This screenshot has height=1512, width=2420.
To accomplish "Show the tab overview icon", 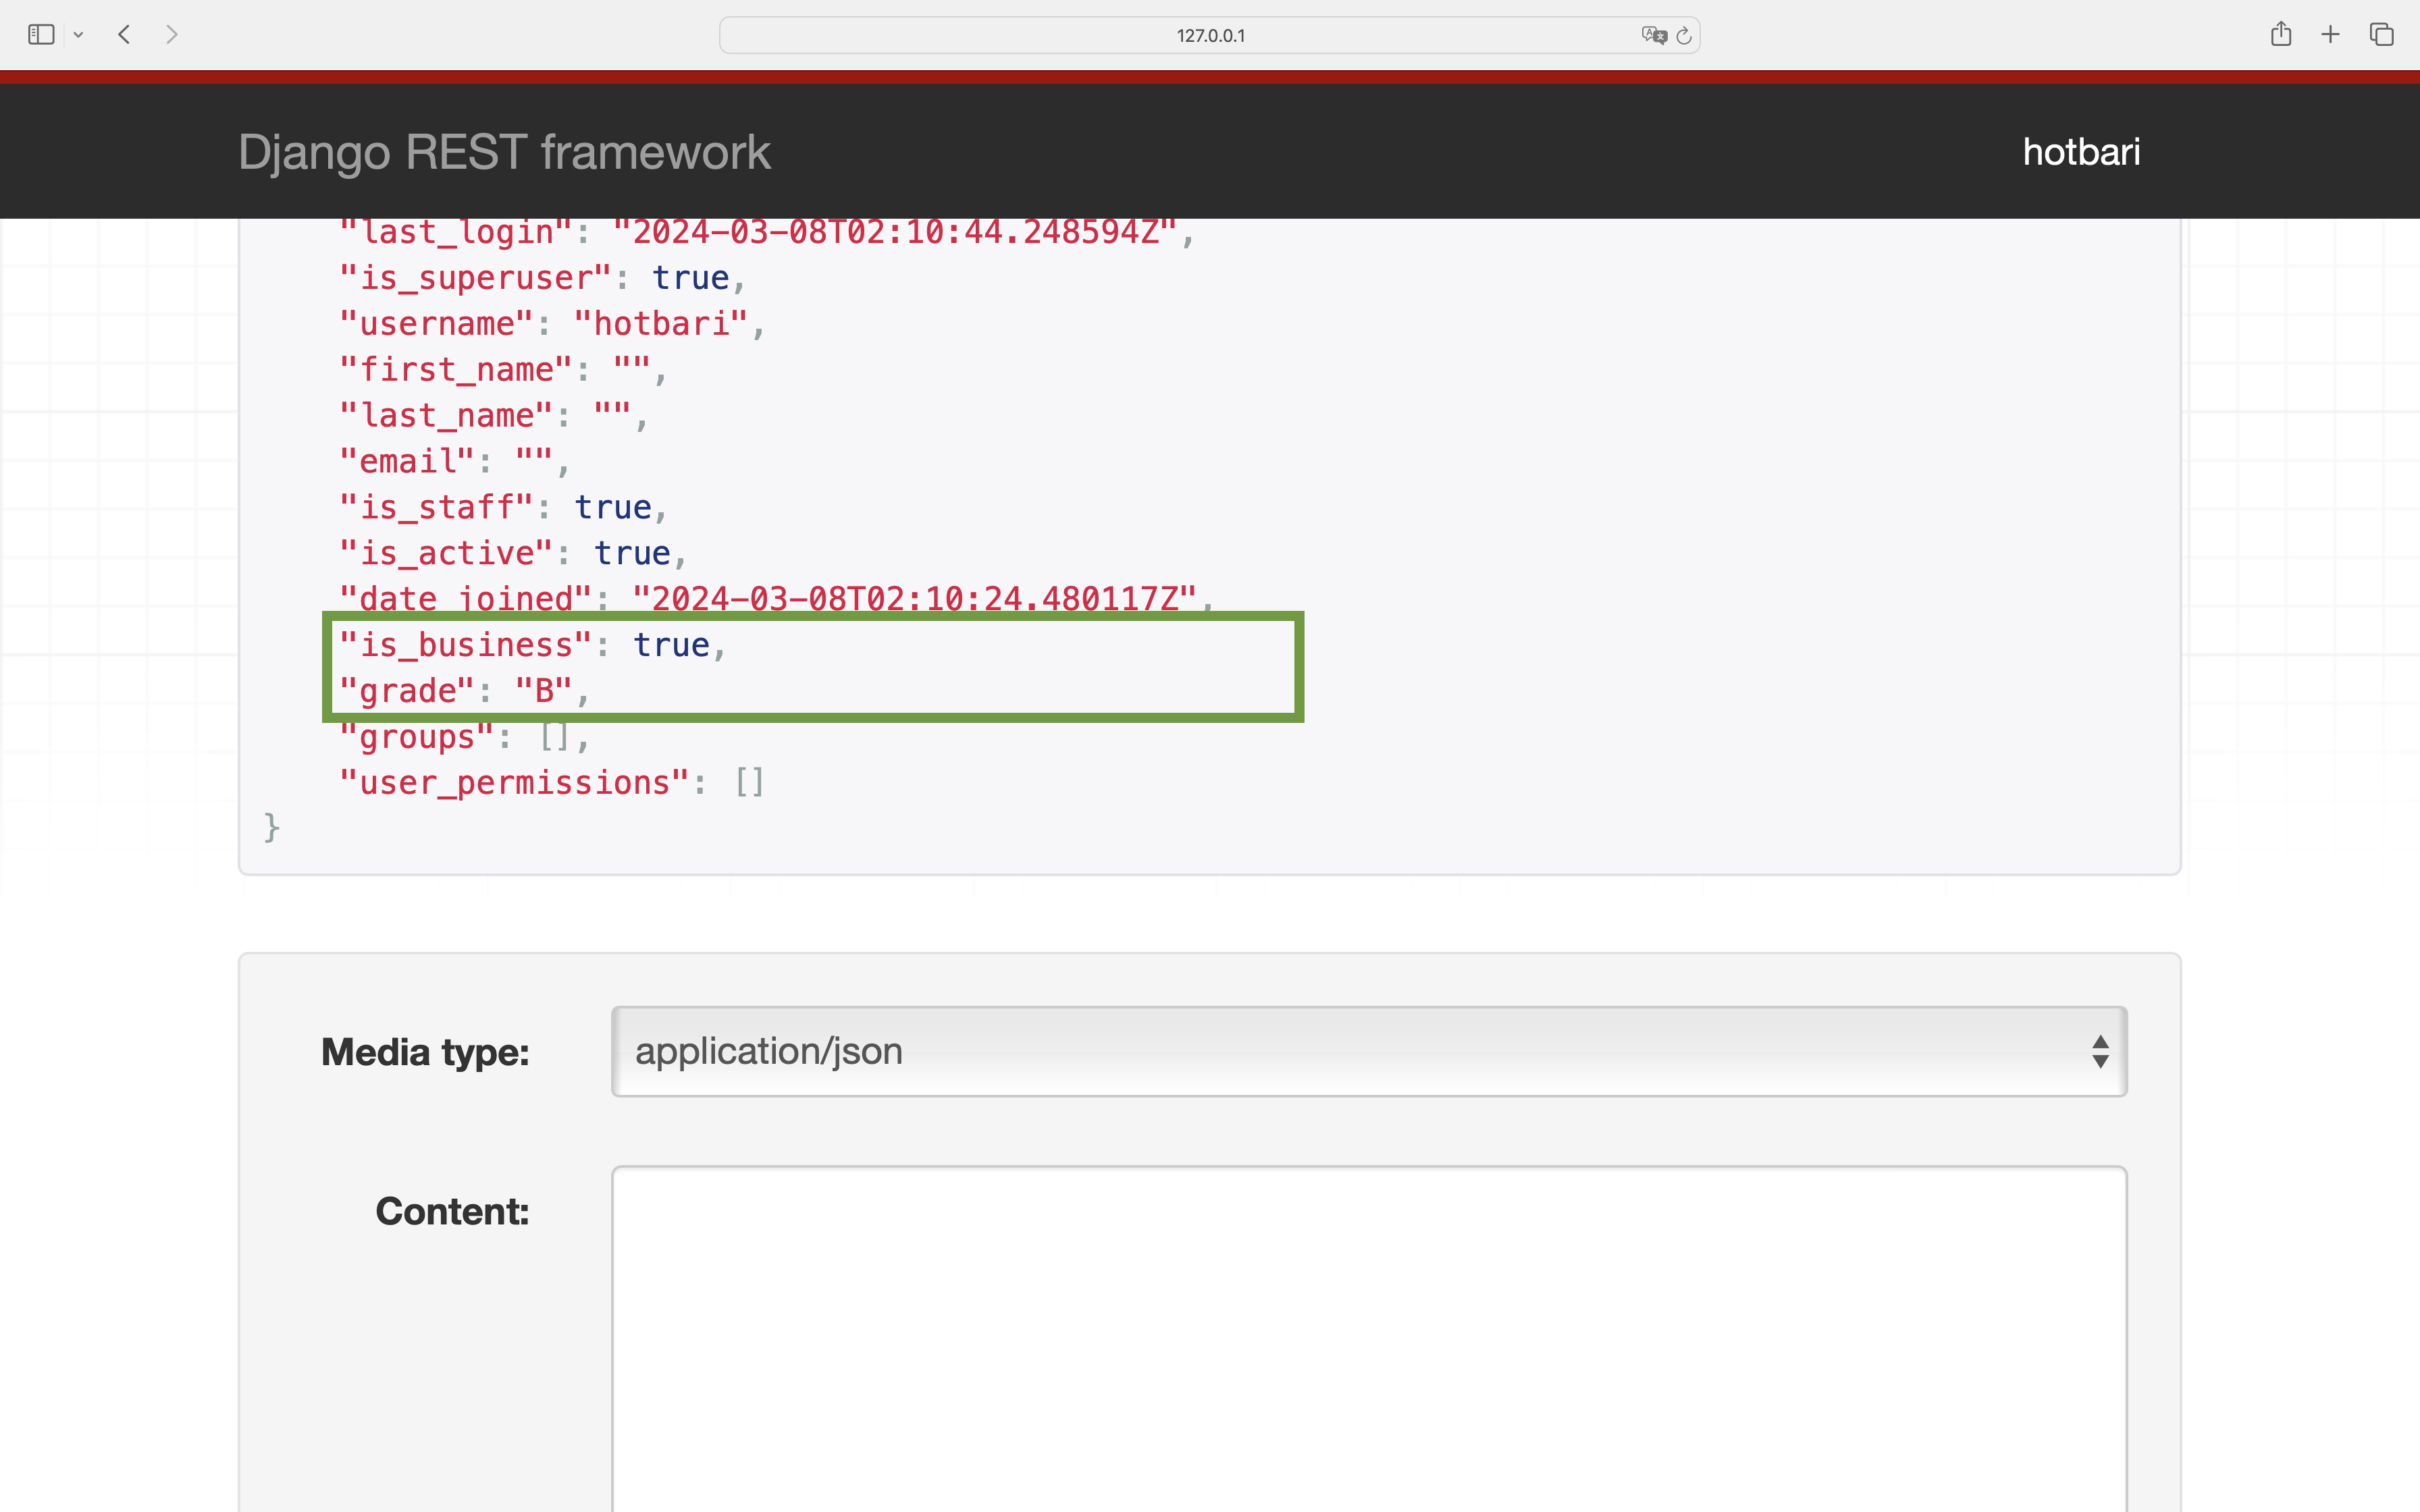I will tap(2381, 35).
